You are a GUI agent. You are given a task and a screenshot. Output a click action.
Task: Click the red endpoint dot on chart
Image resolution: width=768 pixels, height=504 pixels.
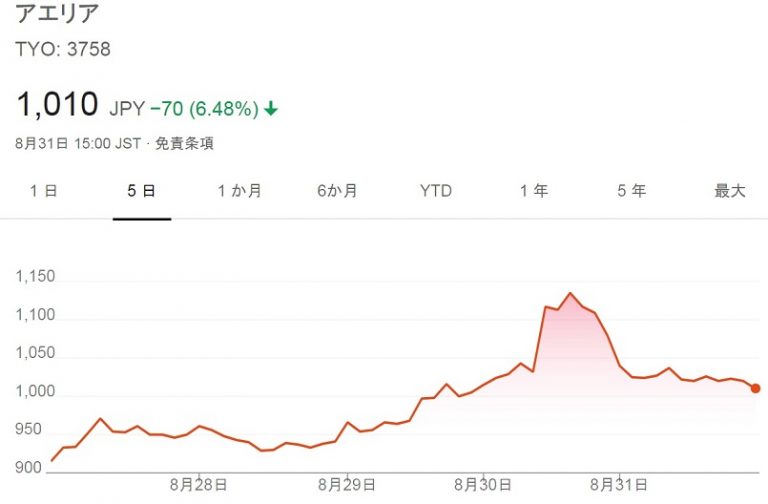pyautogui.click(x=755, y=388)
